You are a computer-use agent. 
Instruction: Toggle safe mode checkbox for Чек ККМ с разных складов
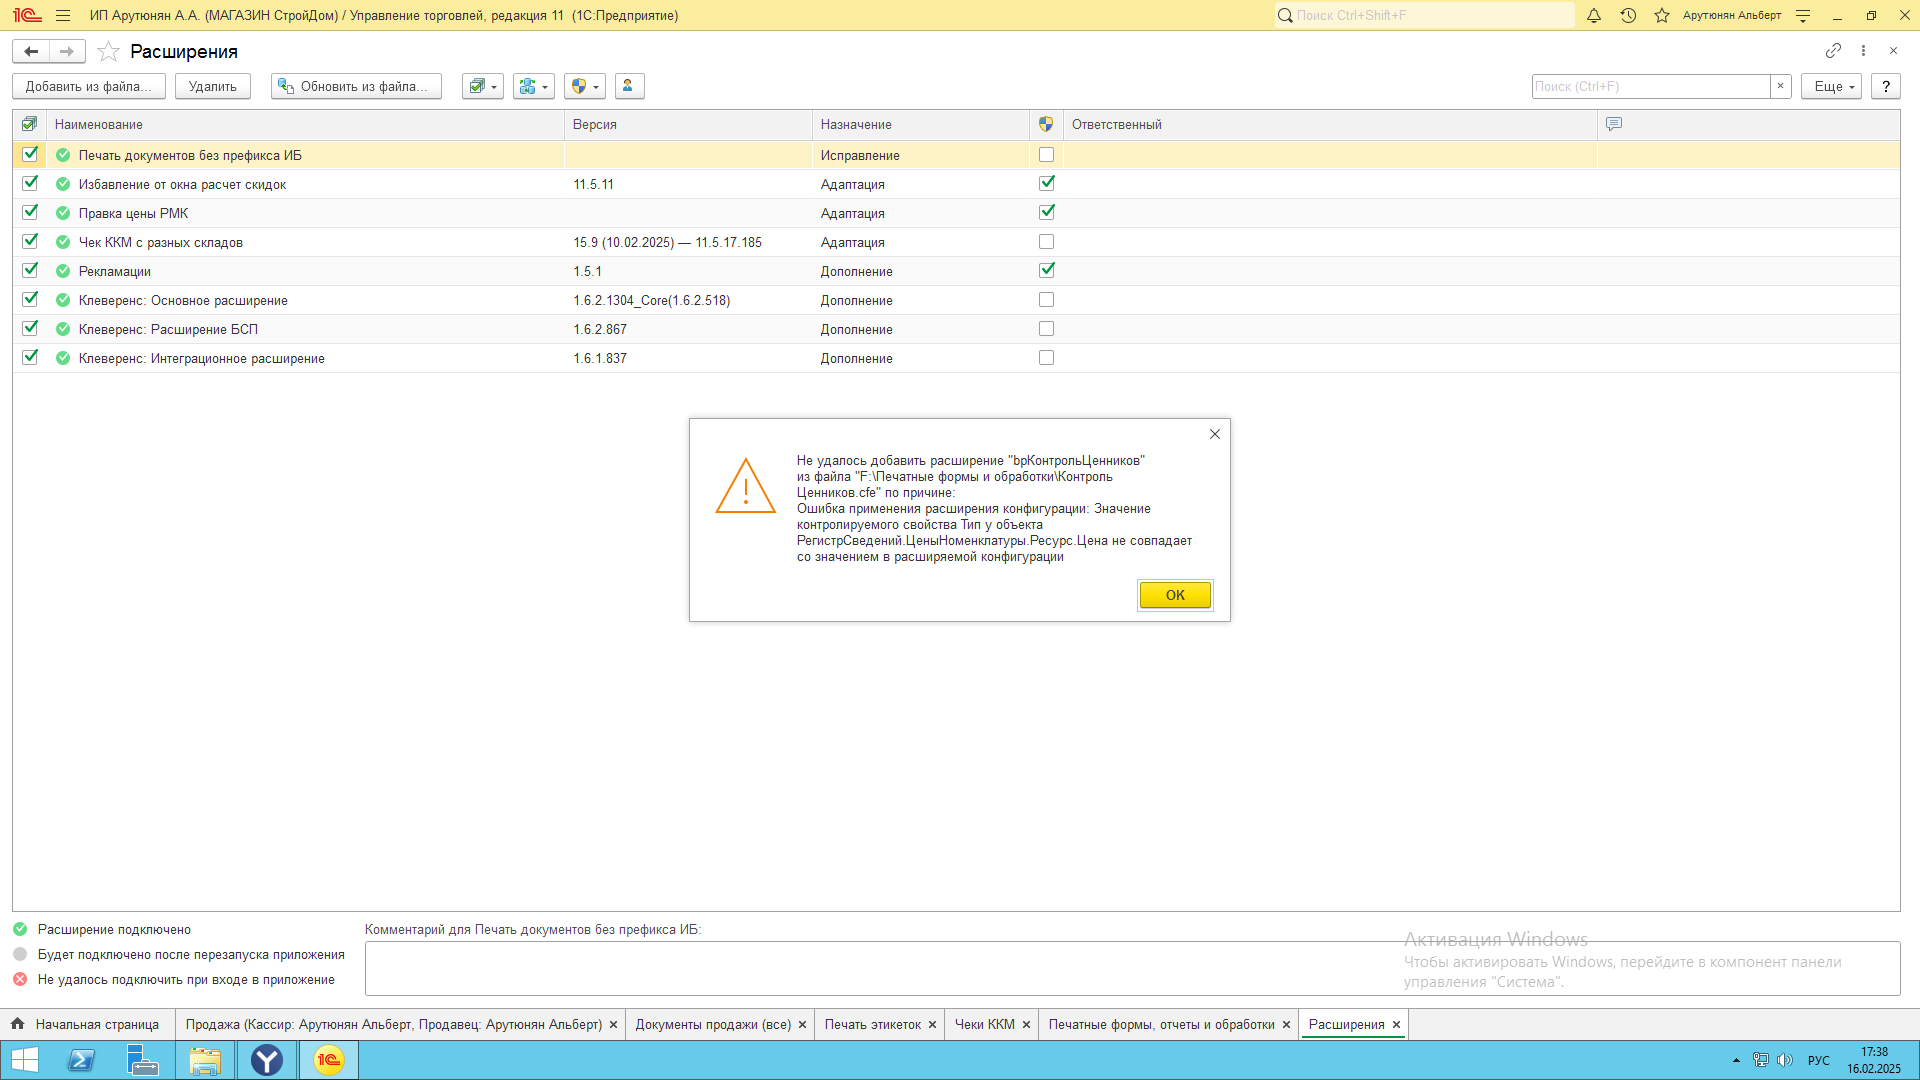1046,242
